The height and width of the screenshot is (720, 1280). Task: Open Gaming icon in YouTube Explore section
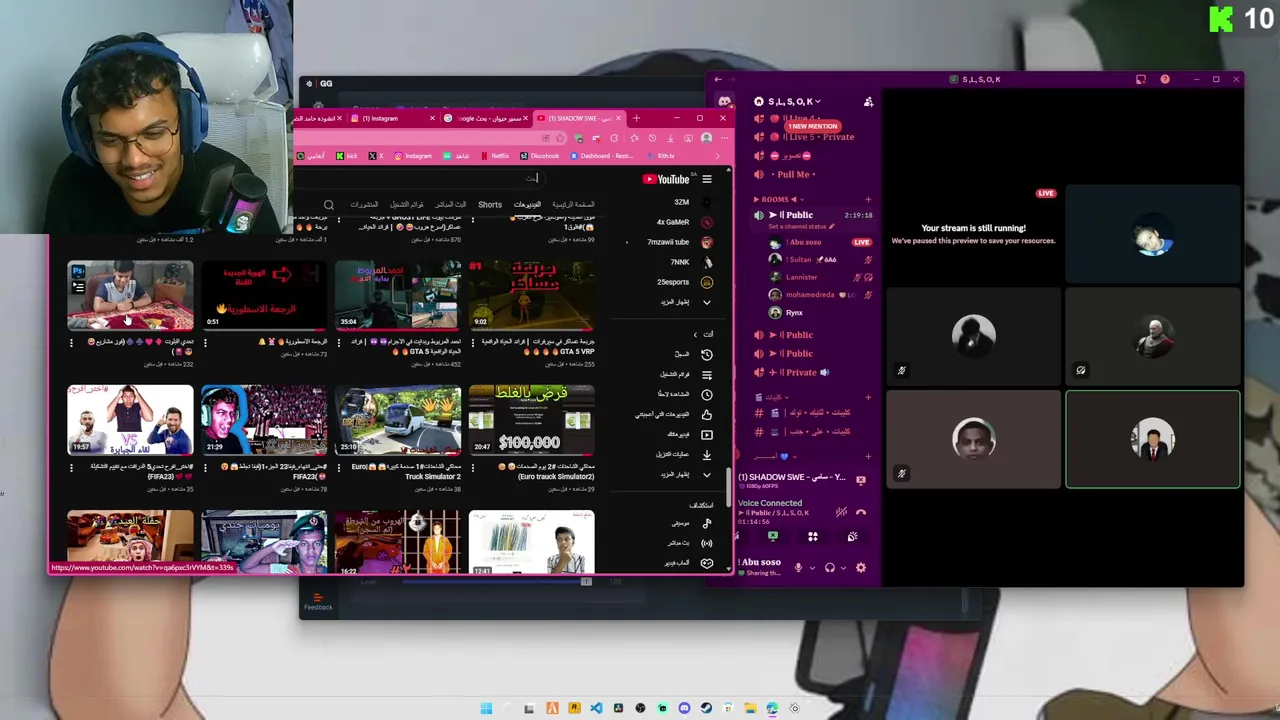point(706,563)
